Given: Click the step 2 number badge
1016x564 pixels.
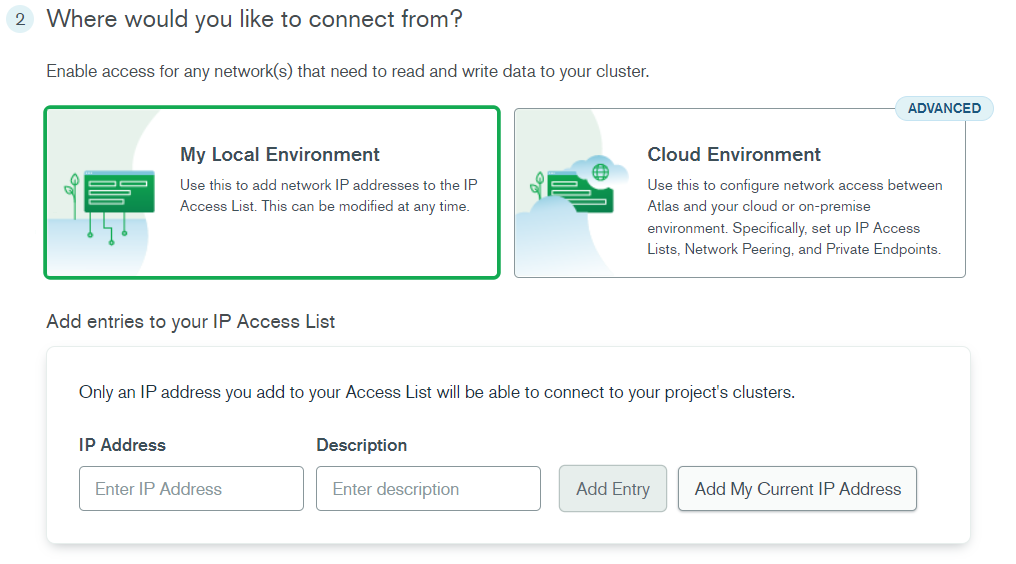Looking at the screenshot, I should click(x=20, y=19).
